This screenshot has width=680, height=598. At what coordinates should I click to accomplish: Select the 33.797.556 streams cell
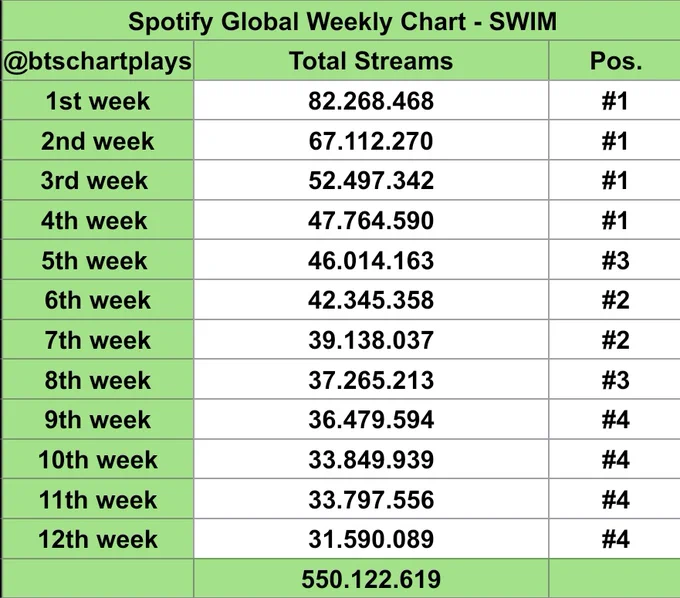click(371, 499)
